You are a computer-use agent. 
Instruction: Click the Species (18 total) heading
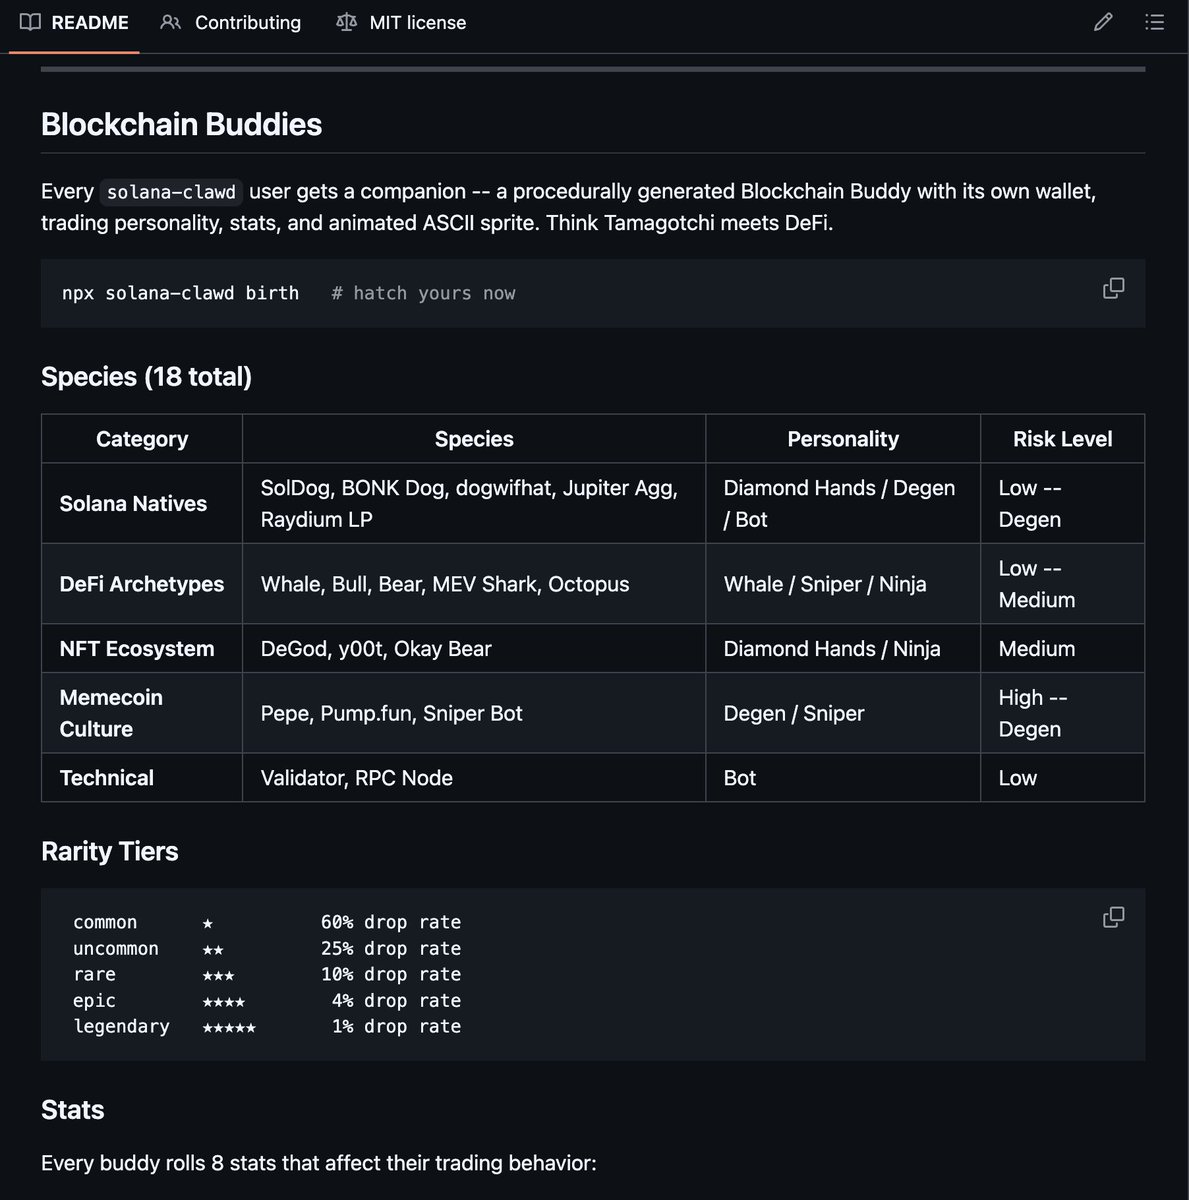tap(146, 376)
